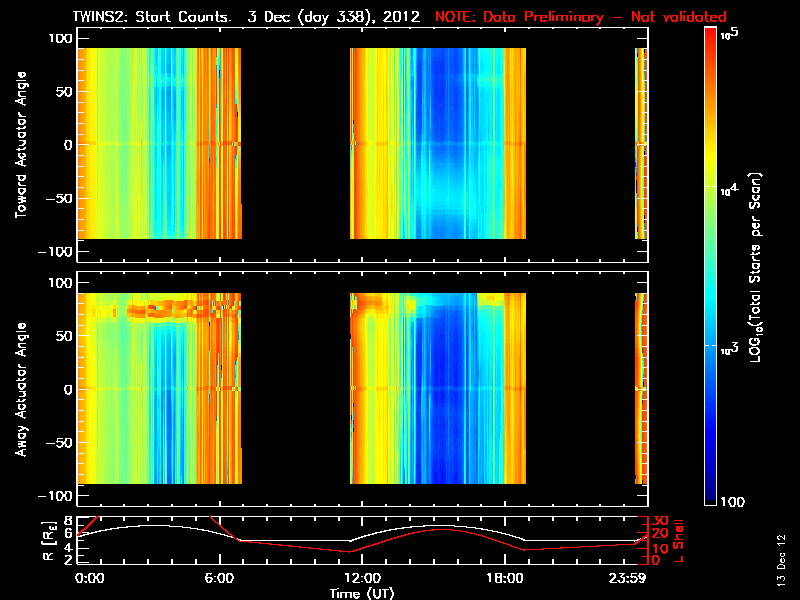The width and height of the screenshot is (800, 600).
Task: Click the 18:00 time axis label
Action: point(497,578)
